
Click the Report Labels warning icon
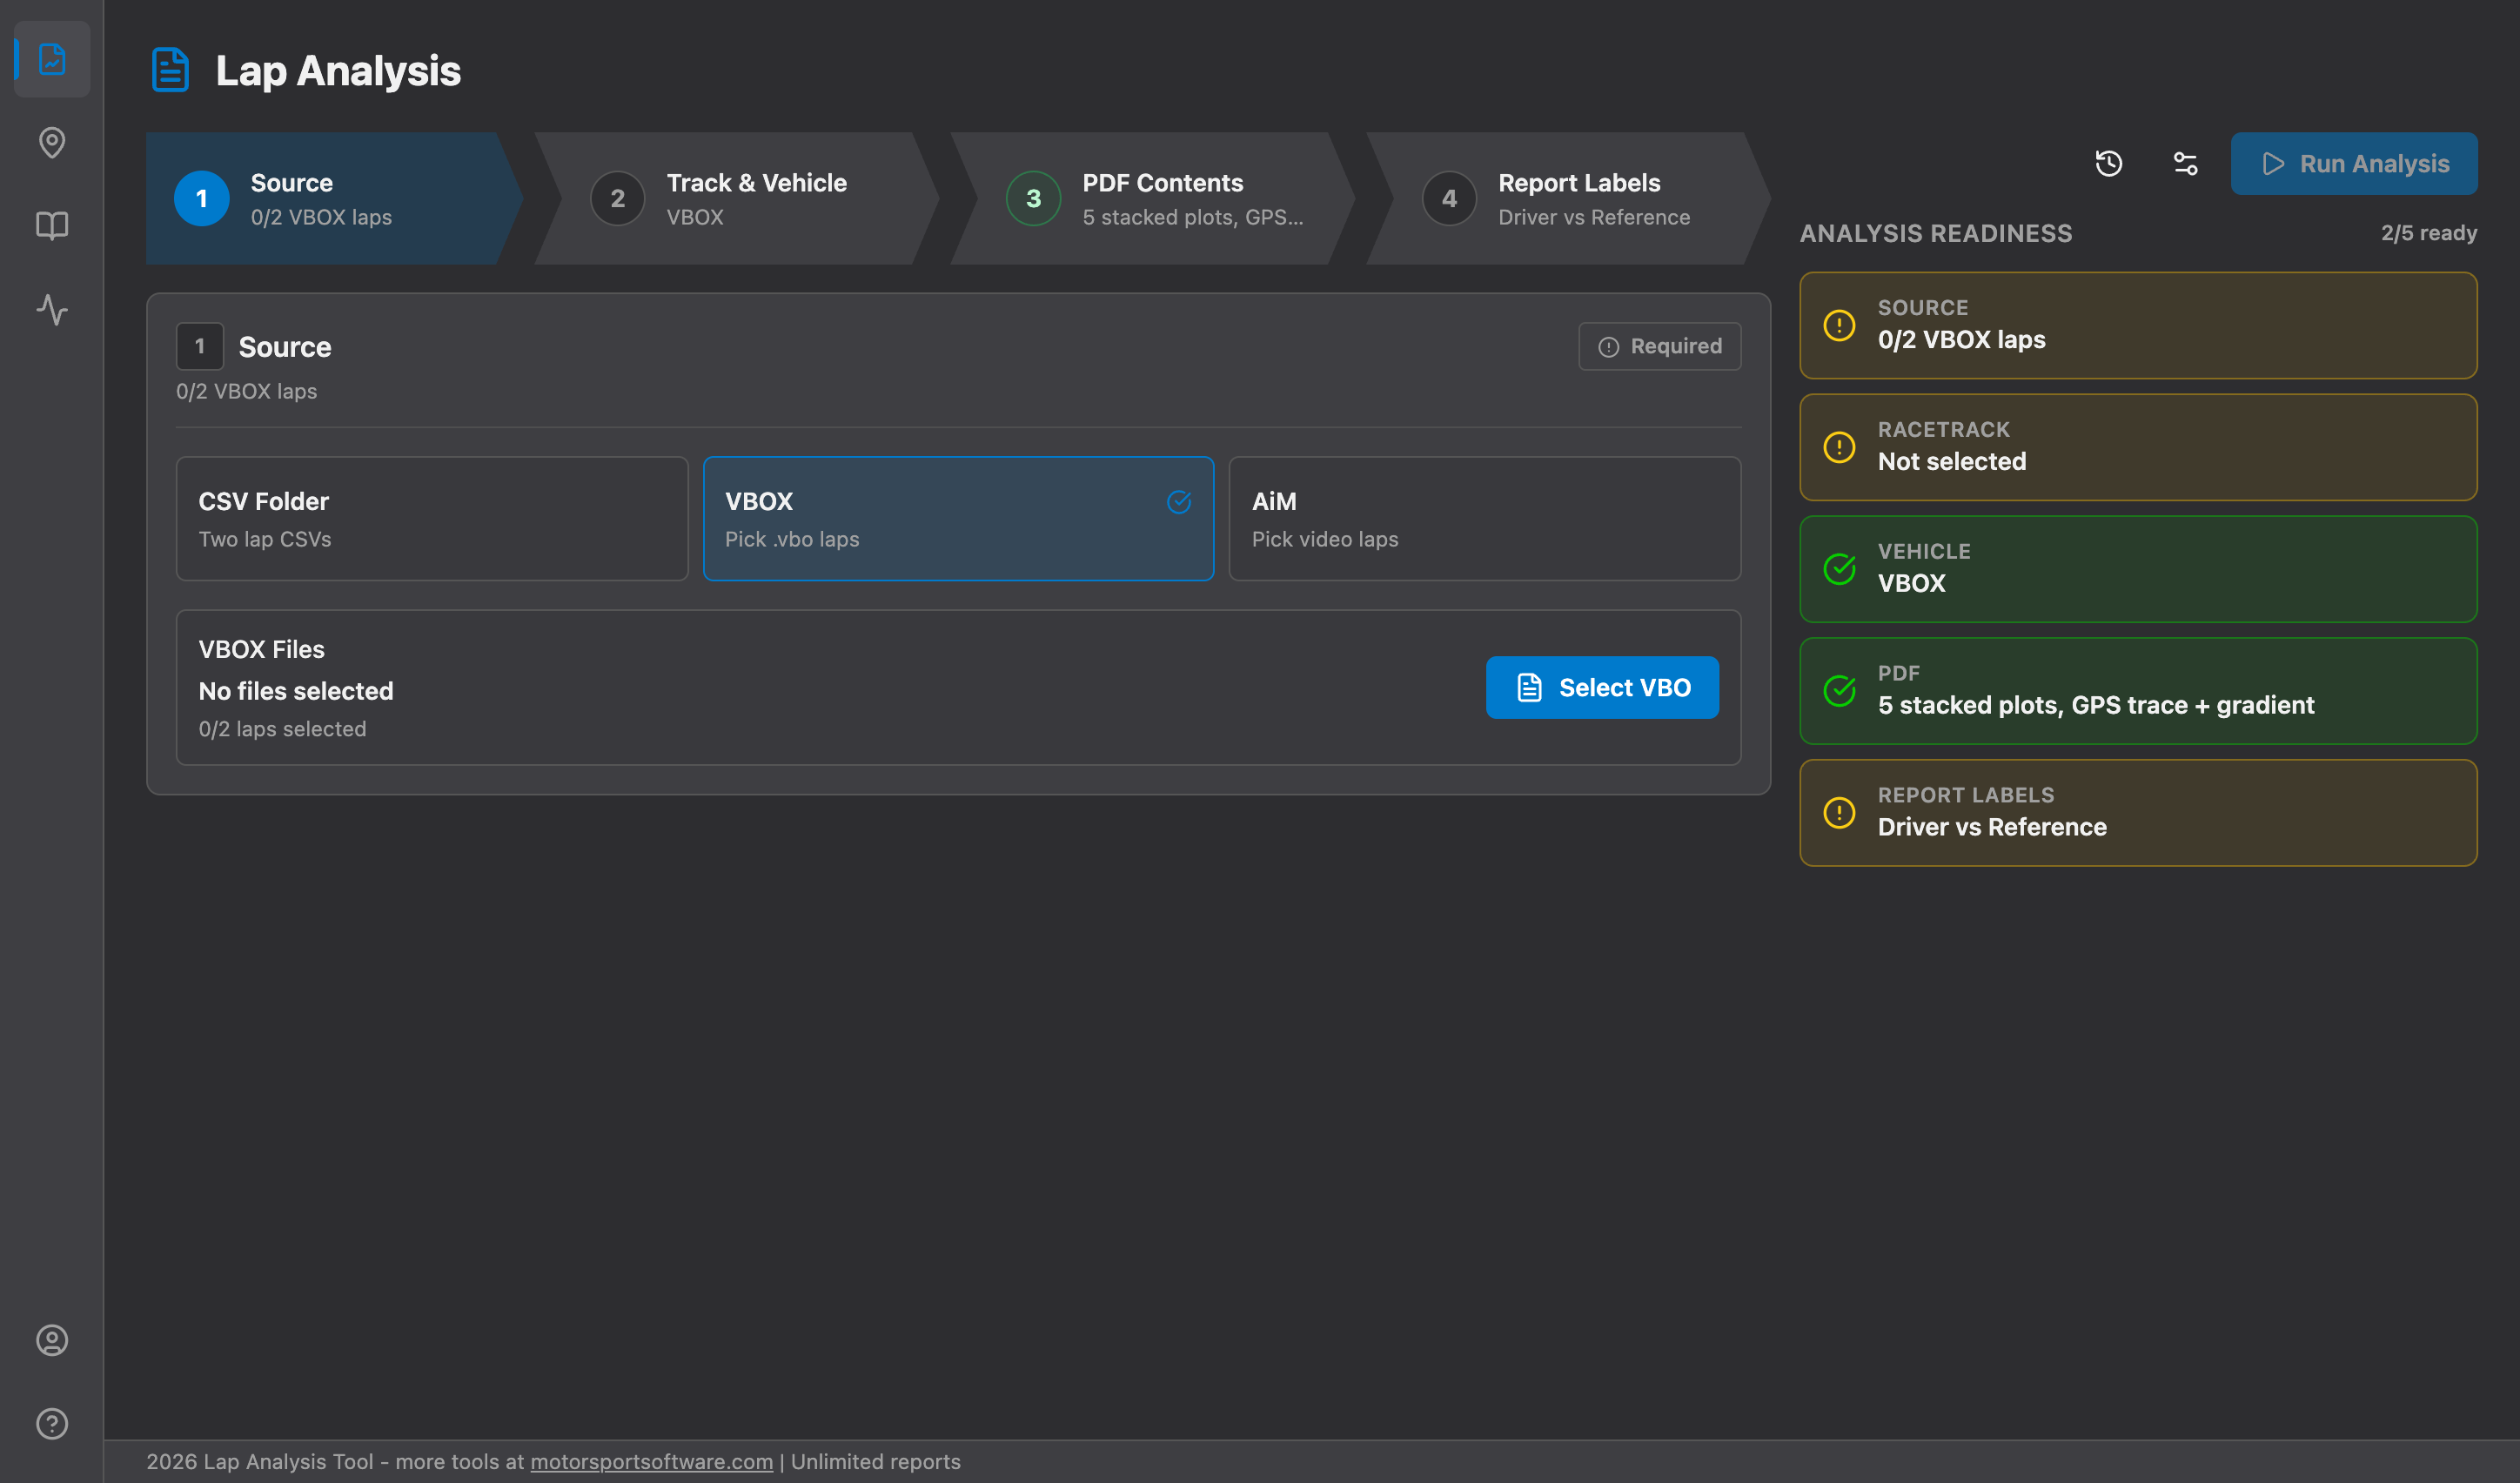[x=1839, y=813]
